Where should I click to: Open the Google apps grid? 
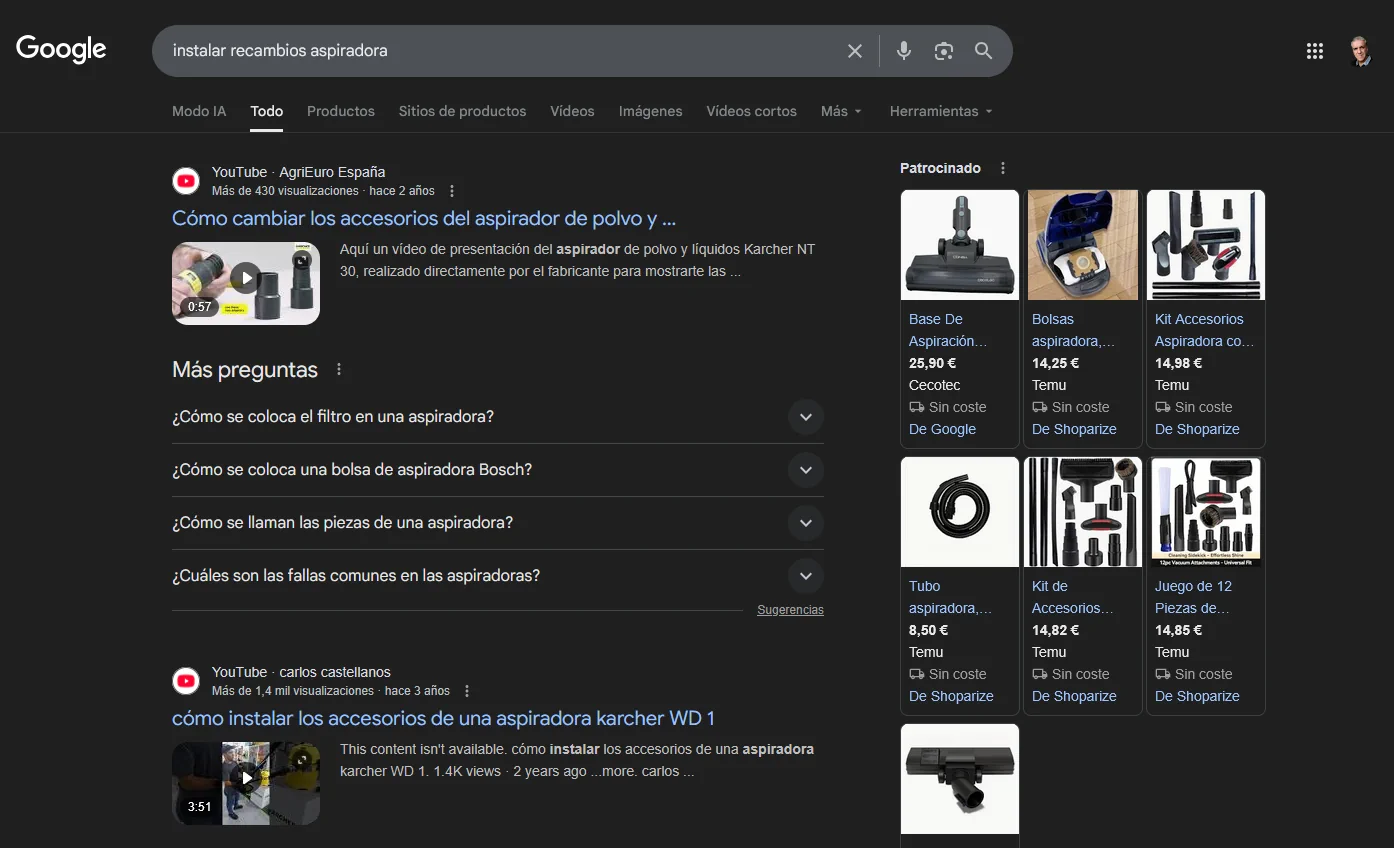pos(1314,51)
